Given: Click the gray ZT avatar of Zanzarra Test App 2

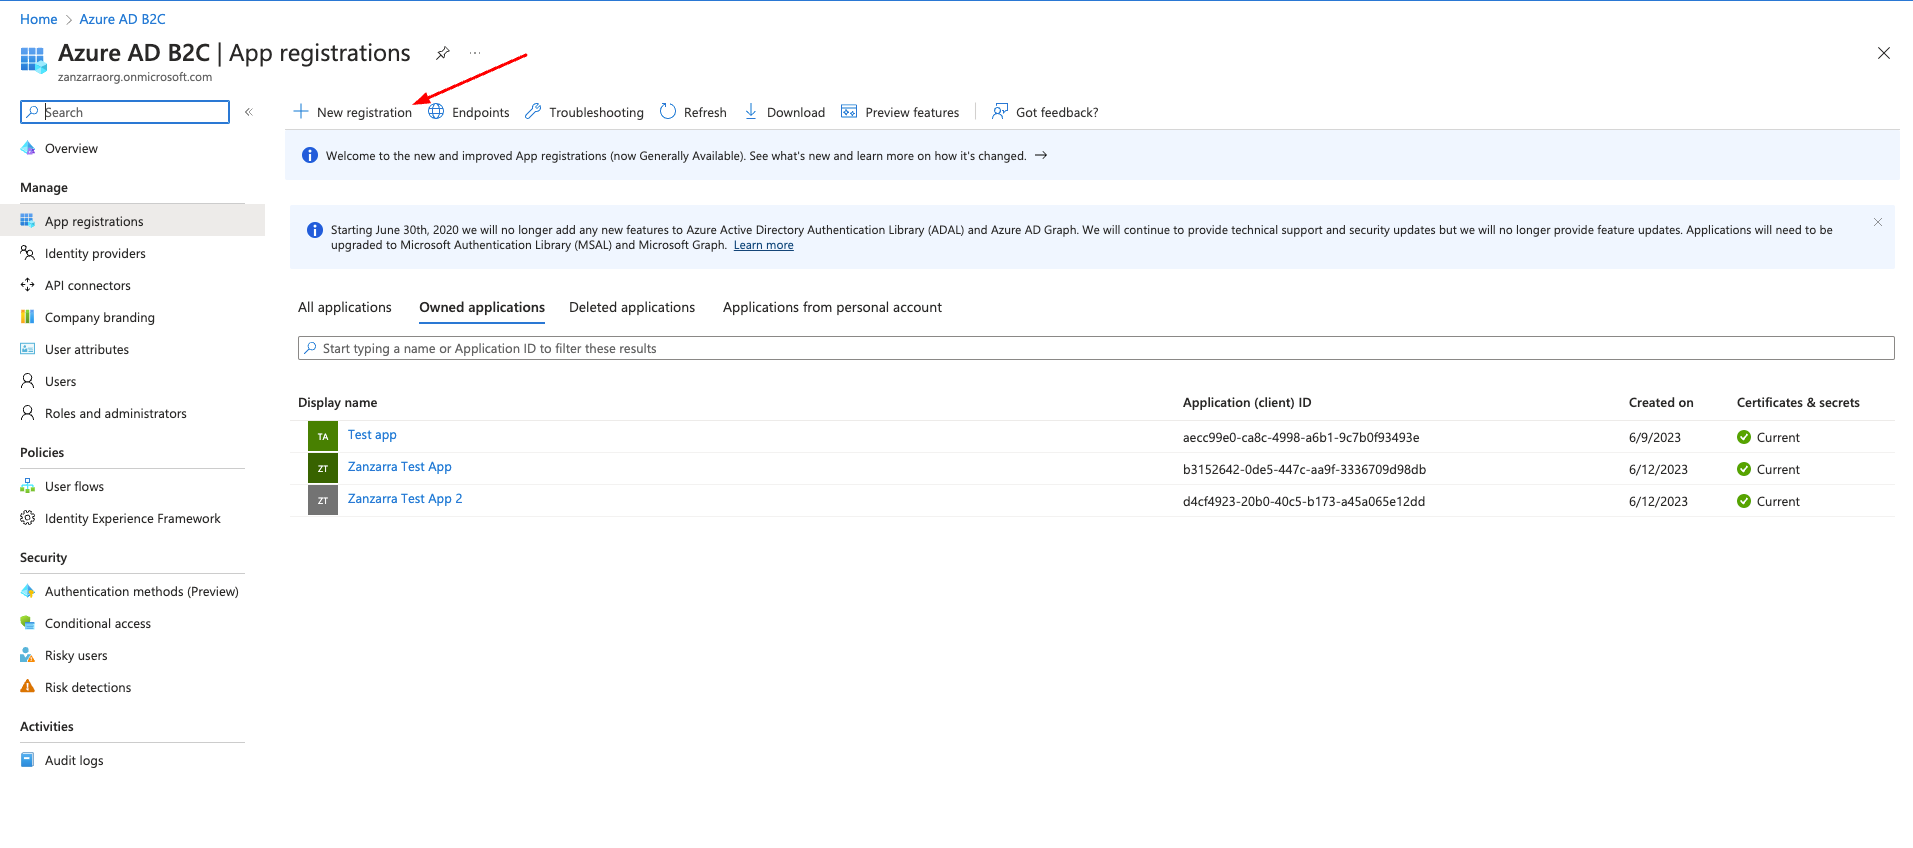Looking at the screenshot, I should coord(323,500).
